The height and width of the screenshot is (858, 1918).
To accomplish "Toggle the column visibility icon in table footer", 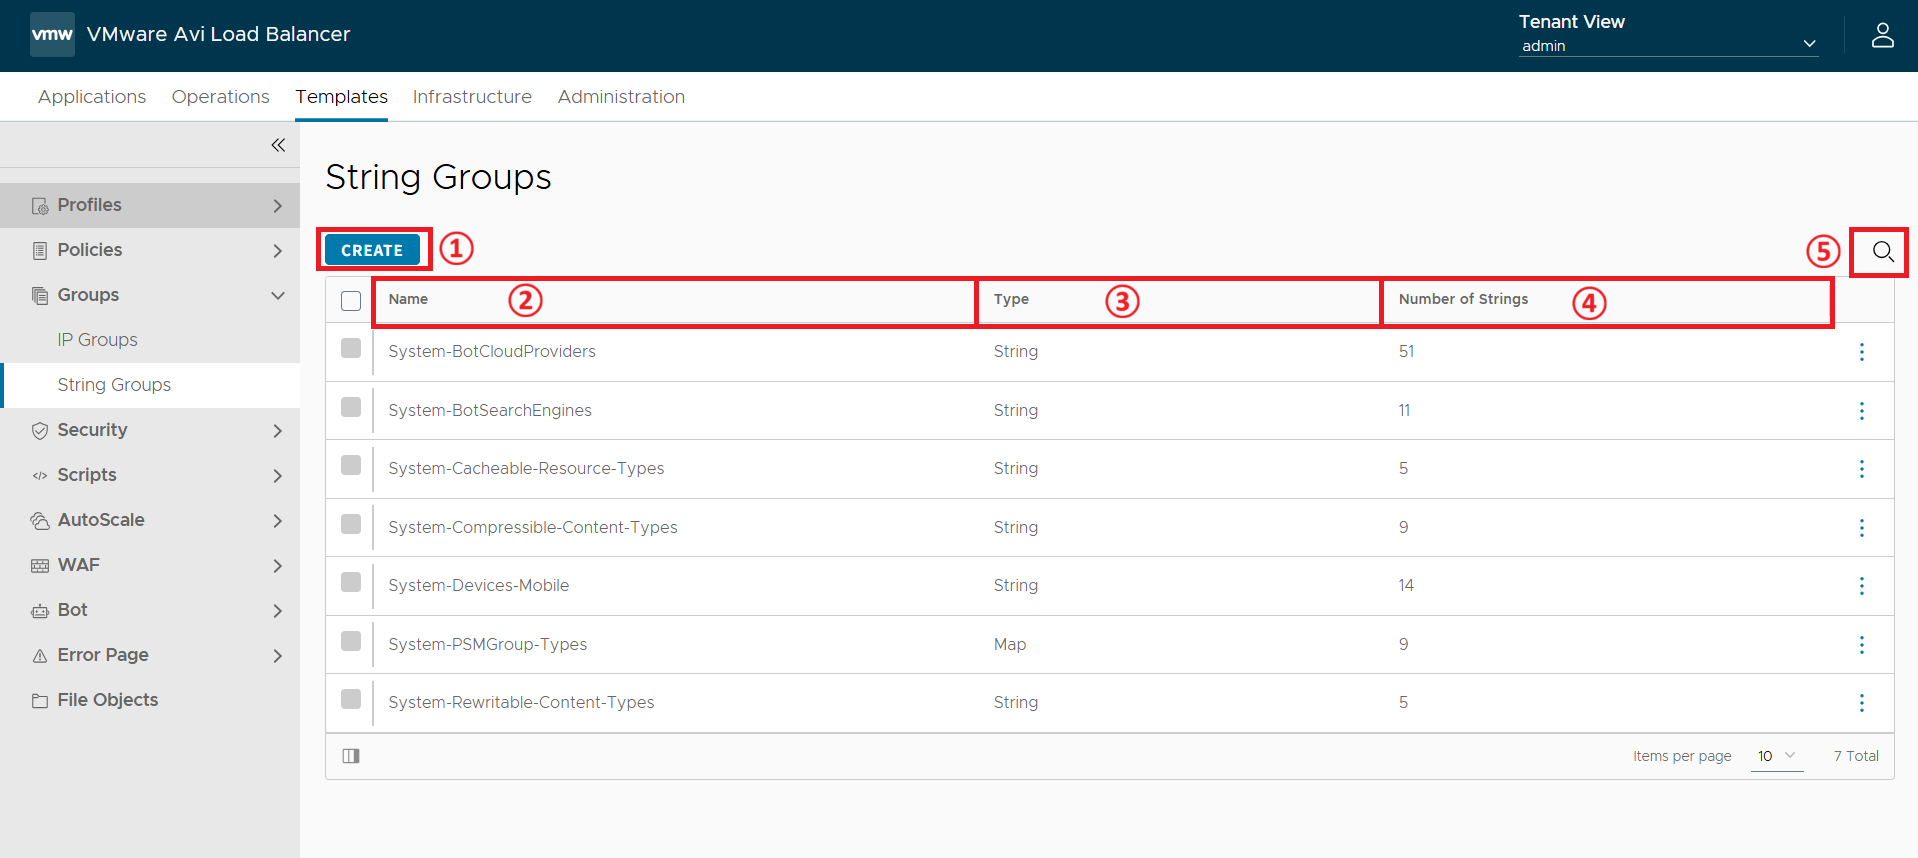I will pos(351,756).
